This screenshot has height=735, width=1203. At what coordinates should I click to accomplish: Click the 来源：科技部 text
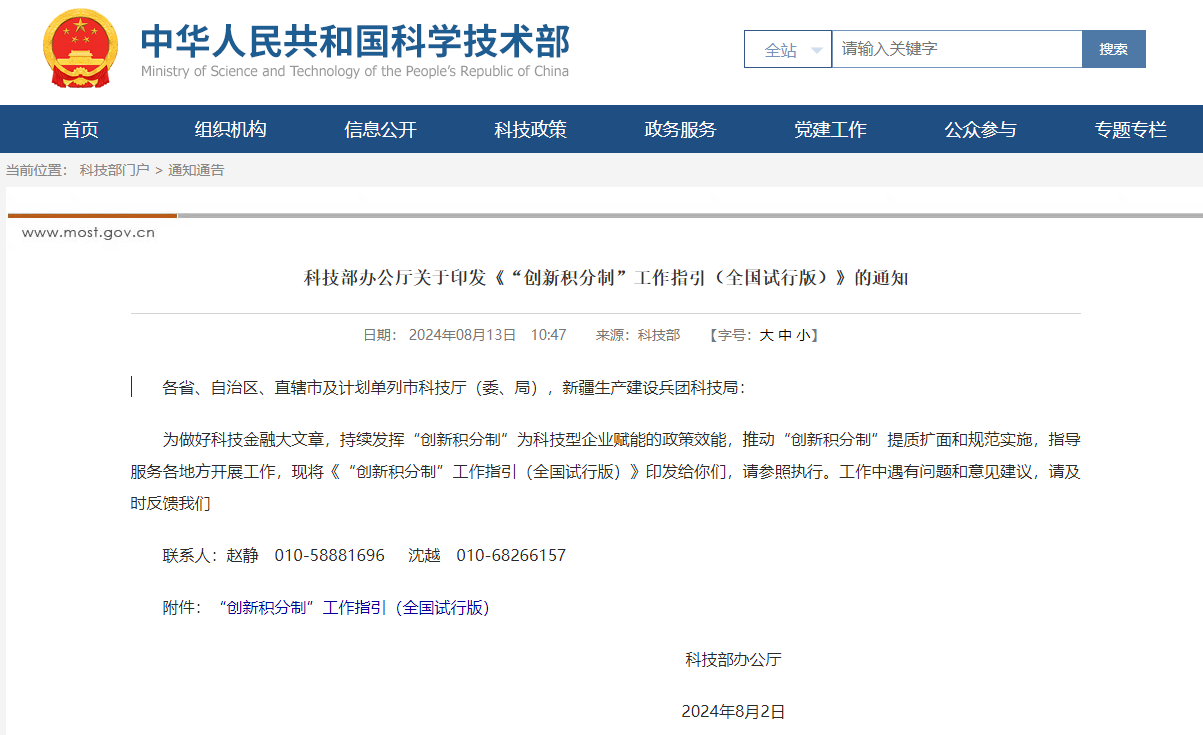(x=638, y=335)
